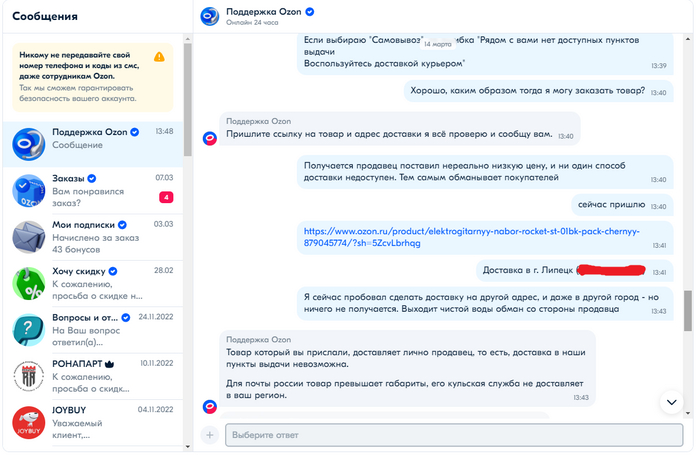Click the plus attach button beside message field
This screenshot has height=455, width=700.
coord(209,434)
